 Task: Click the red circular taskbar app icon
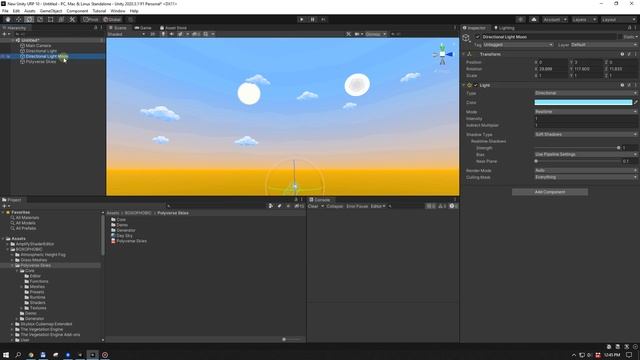pos(105,355)
